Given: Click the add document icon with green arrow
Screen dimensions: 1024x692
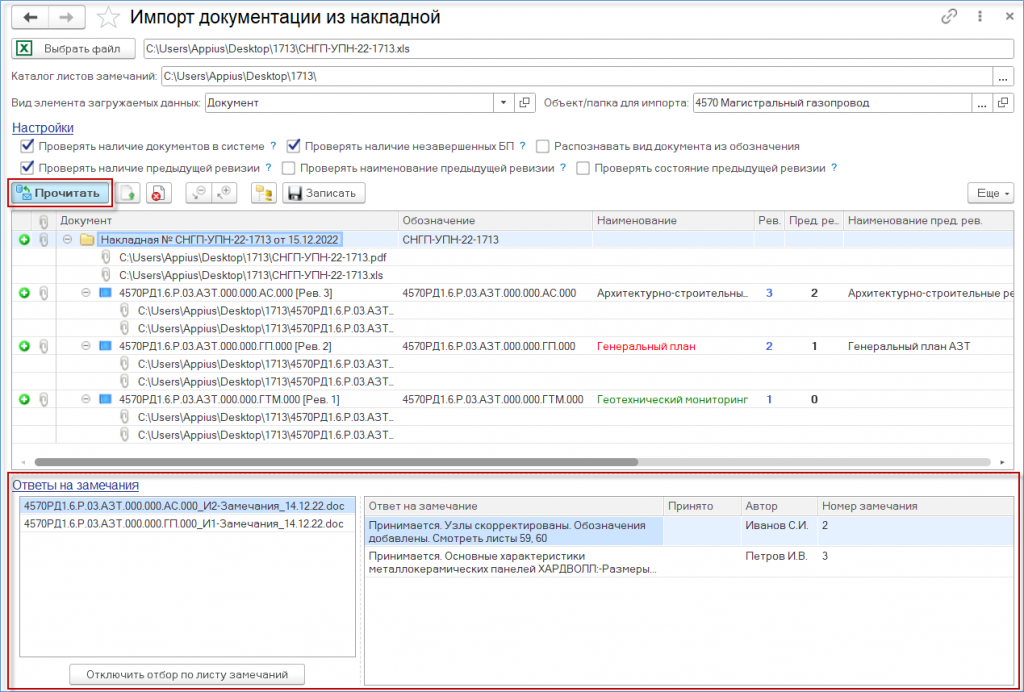Looking at the screenshot, I should 127,193.
